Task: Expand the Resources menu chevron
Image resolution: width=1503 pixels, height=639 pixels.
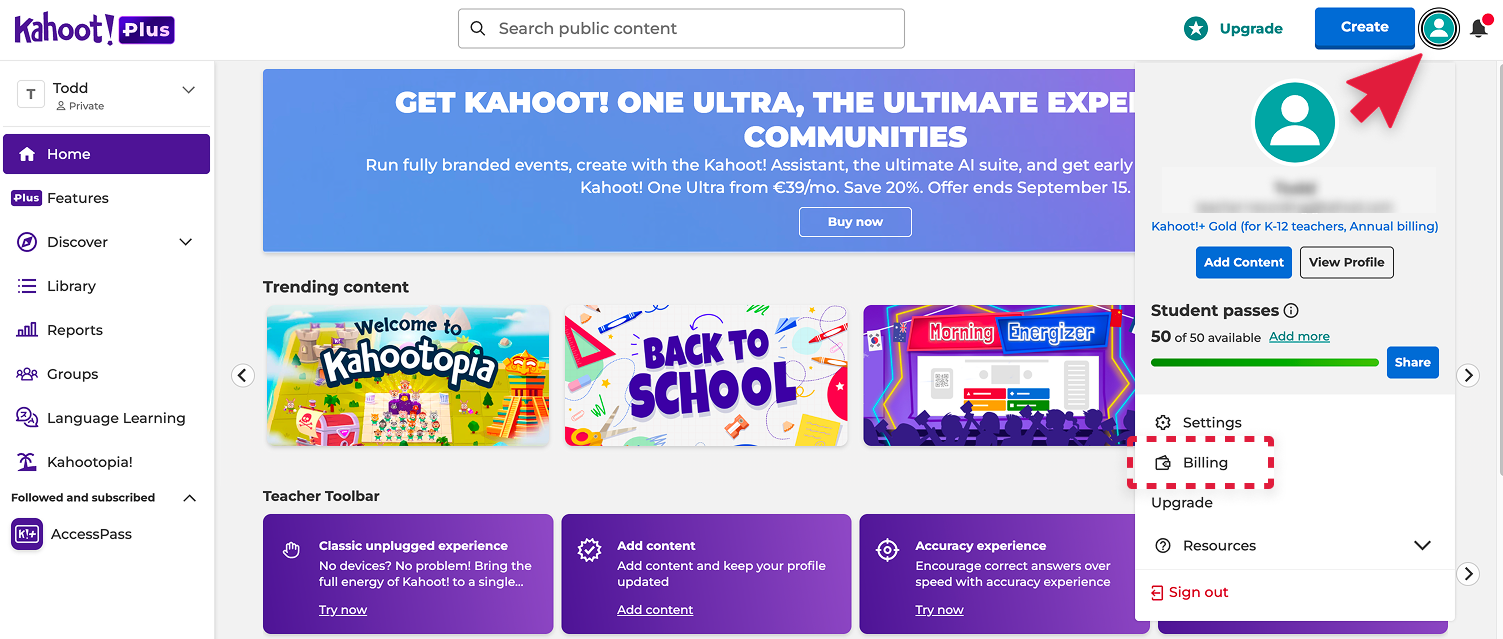Action: [x=1422, y=546]
